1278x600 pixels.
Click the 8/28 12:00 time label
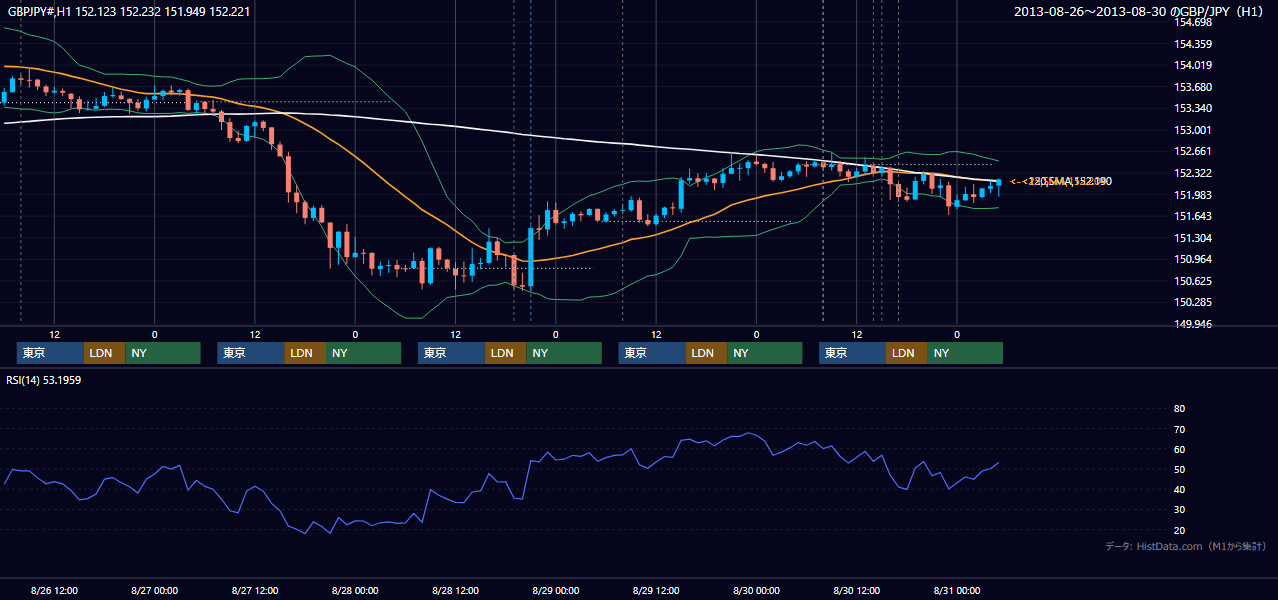[x=455, y=590]
